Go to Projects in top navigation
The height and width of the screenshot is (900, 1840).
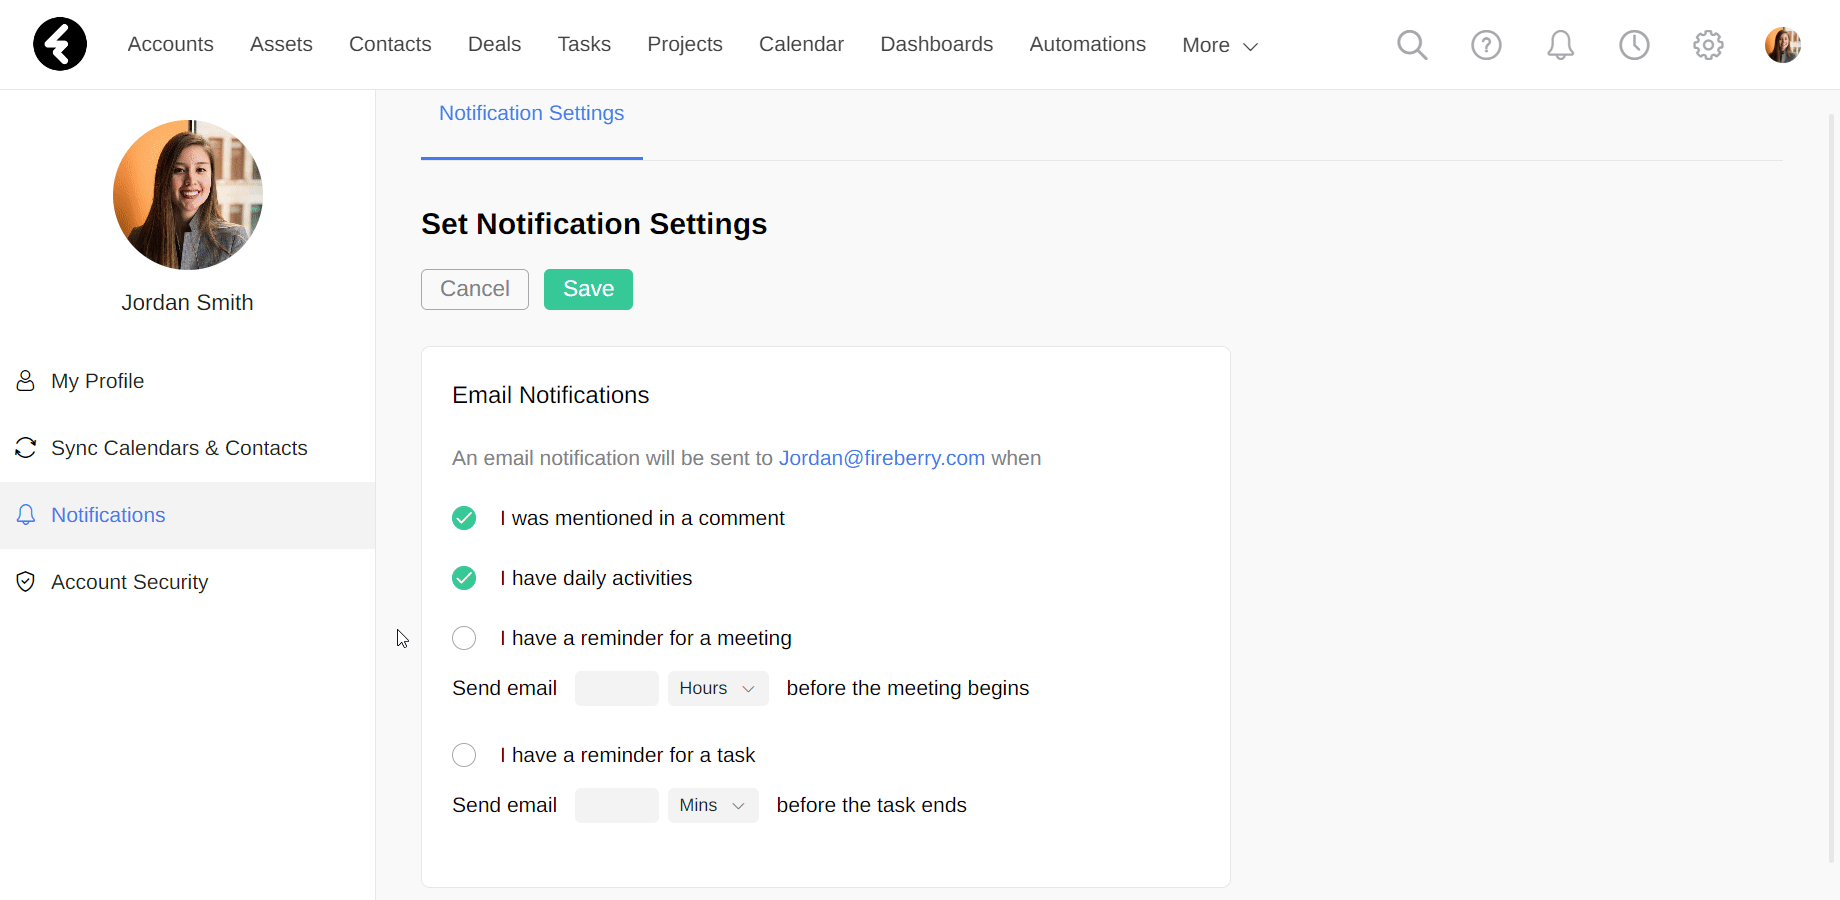pos(685,44)
